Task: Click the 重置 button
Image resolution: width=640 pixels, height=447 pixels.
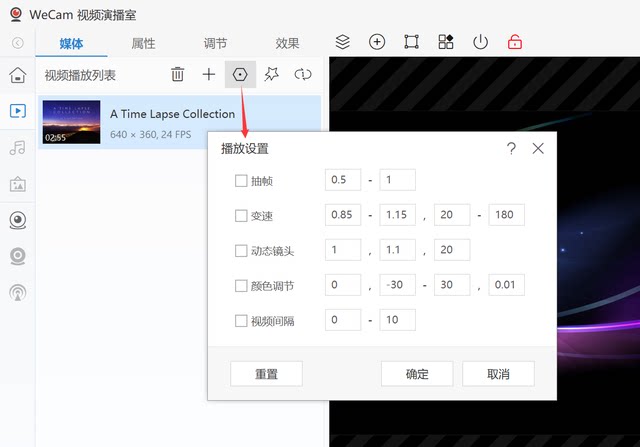Action: pyautogui.click(x=266, y=374)
